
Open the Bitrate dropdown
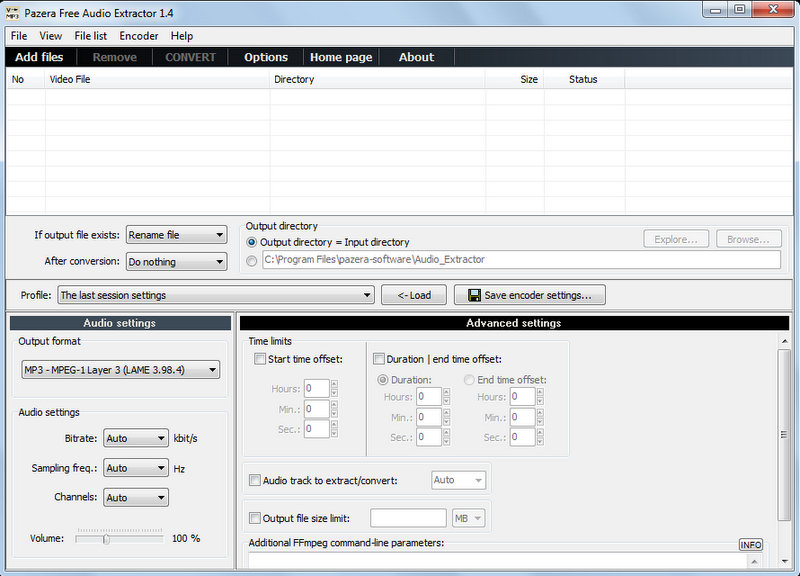pyautogui.click(x=136, y=438)
